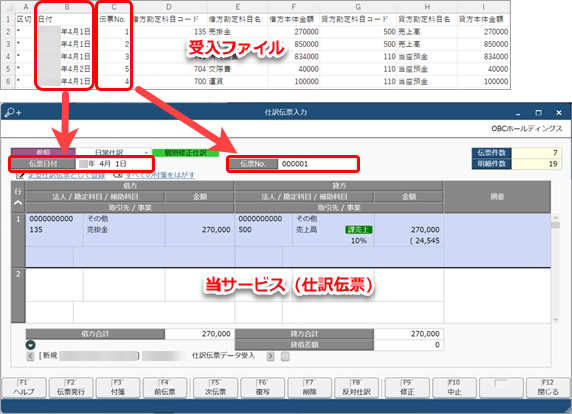
Task: Click the small icon right of next arrow
Action: tap(285, 356)
